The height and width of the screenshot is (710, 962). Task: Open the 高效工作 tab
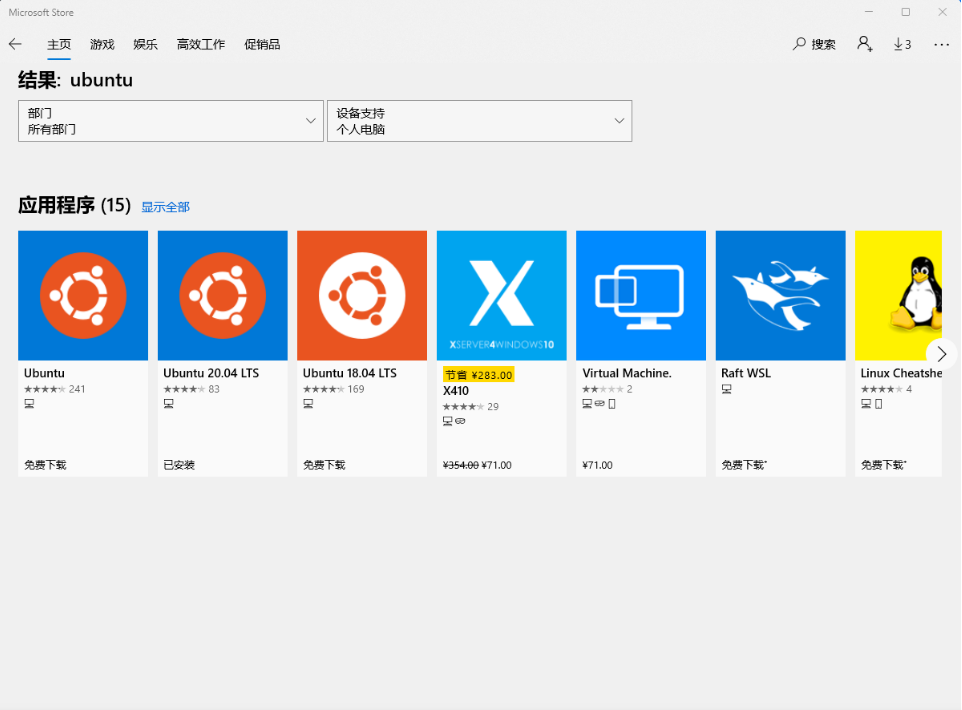[x=201, y=44]
